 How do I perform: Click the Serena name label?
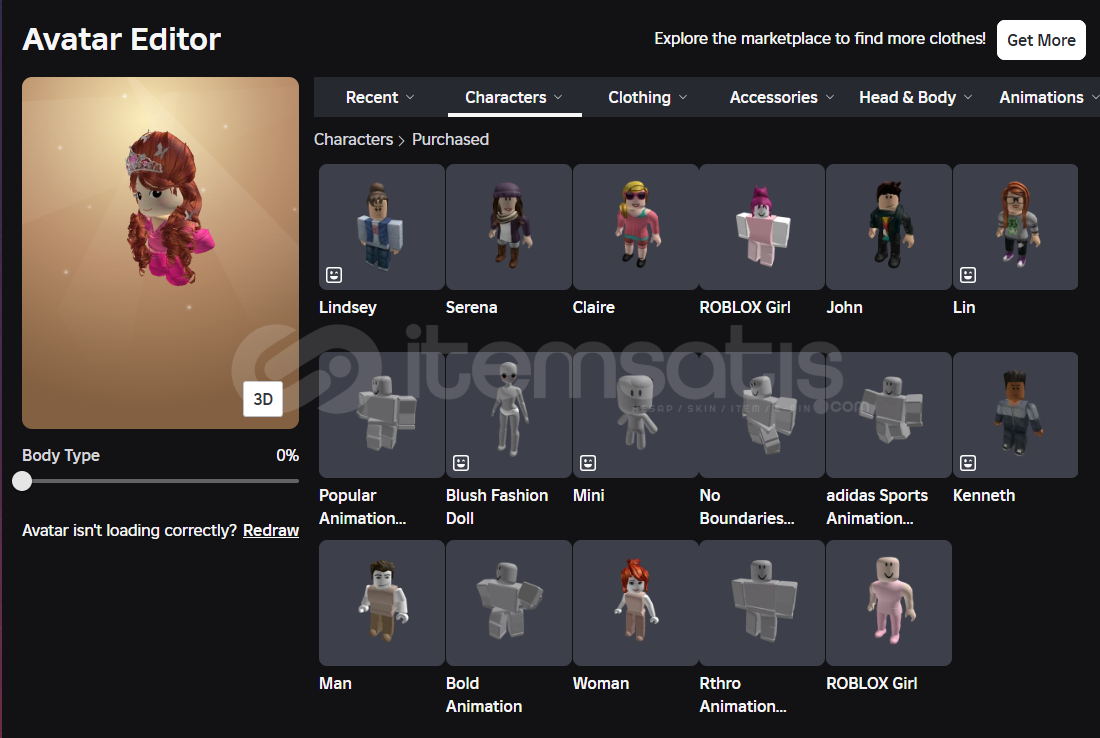coord(471,307)
